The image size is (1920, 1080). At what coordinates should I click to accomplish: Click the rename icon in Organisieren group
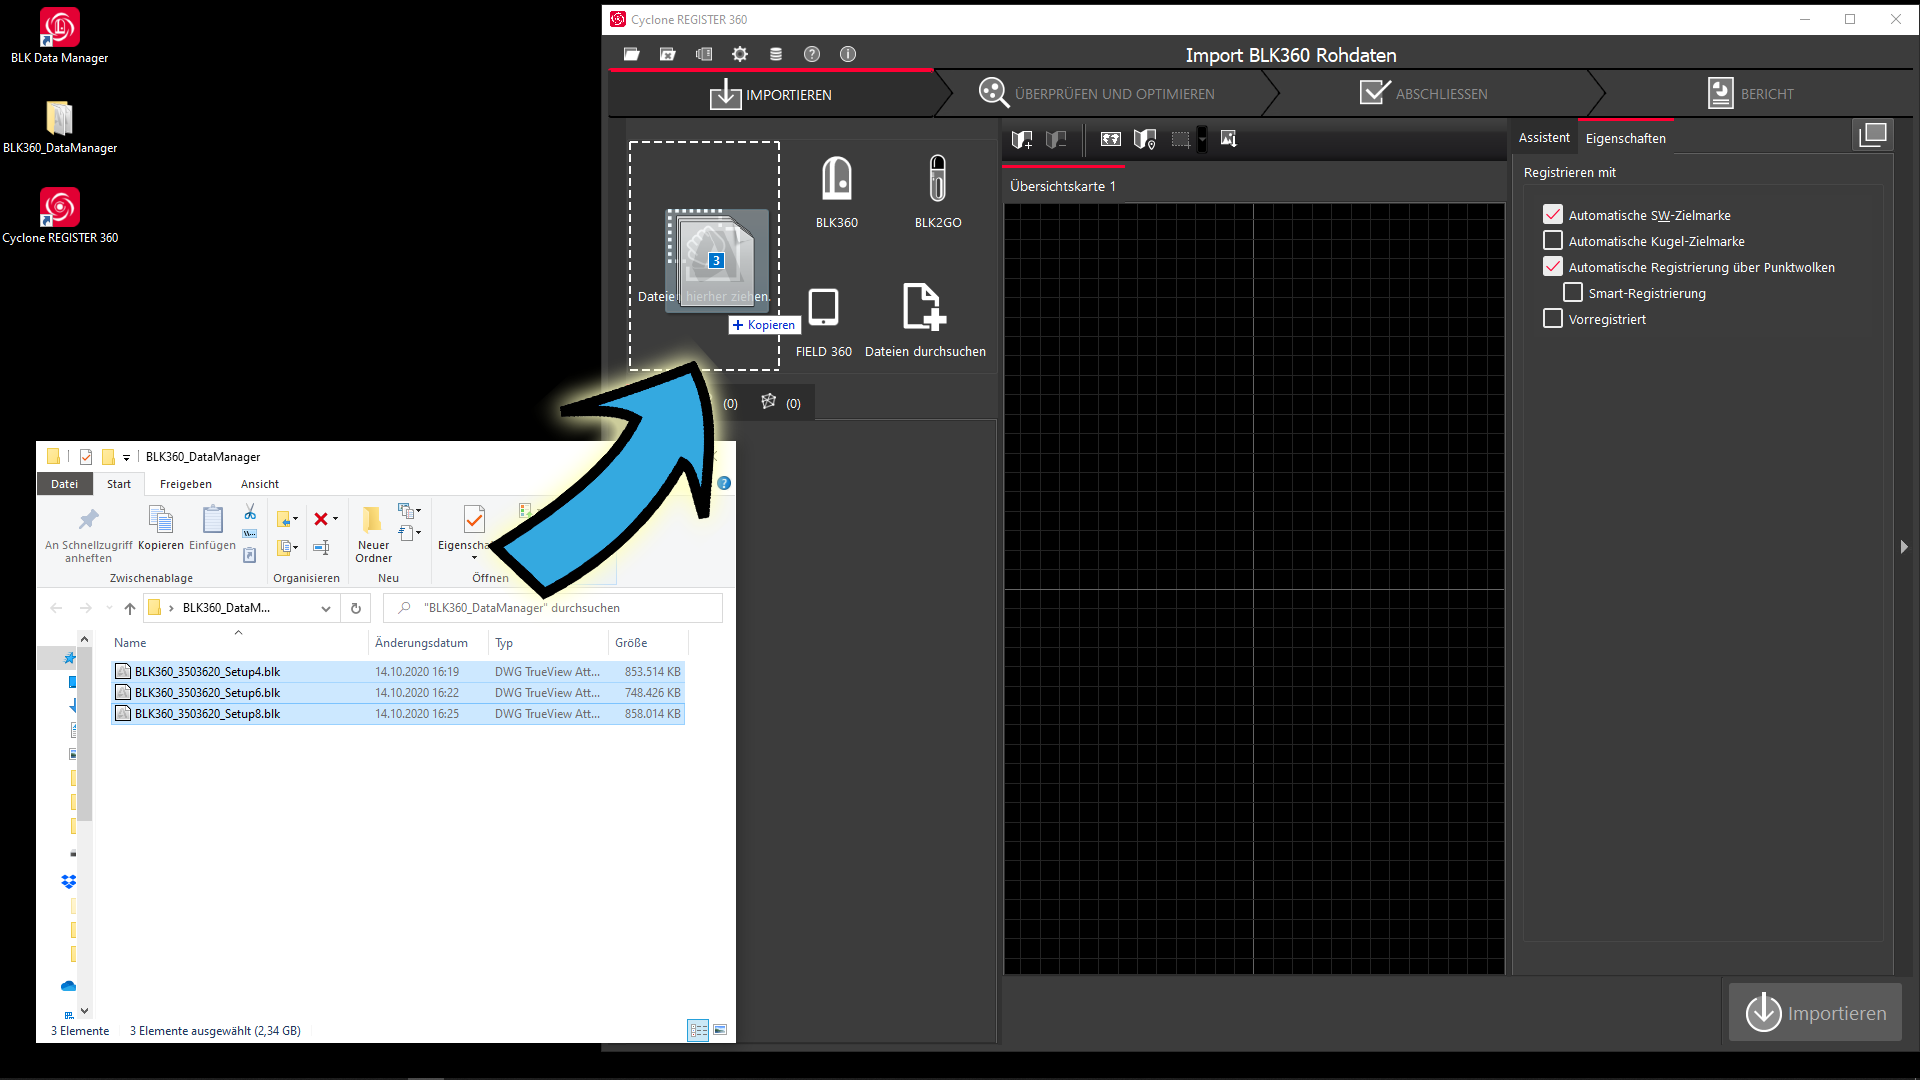[321, 547]
